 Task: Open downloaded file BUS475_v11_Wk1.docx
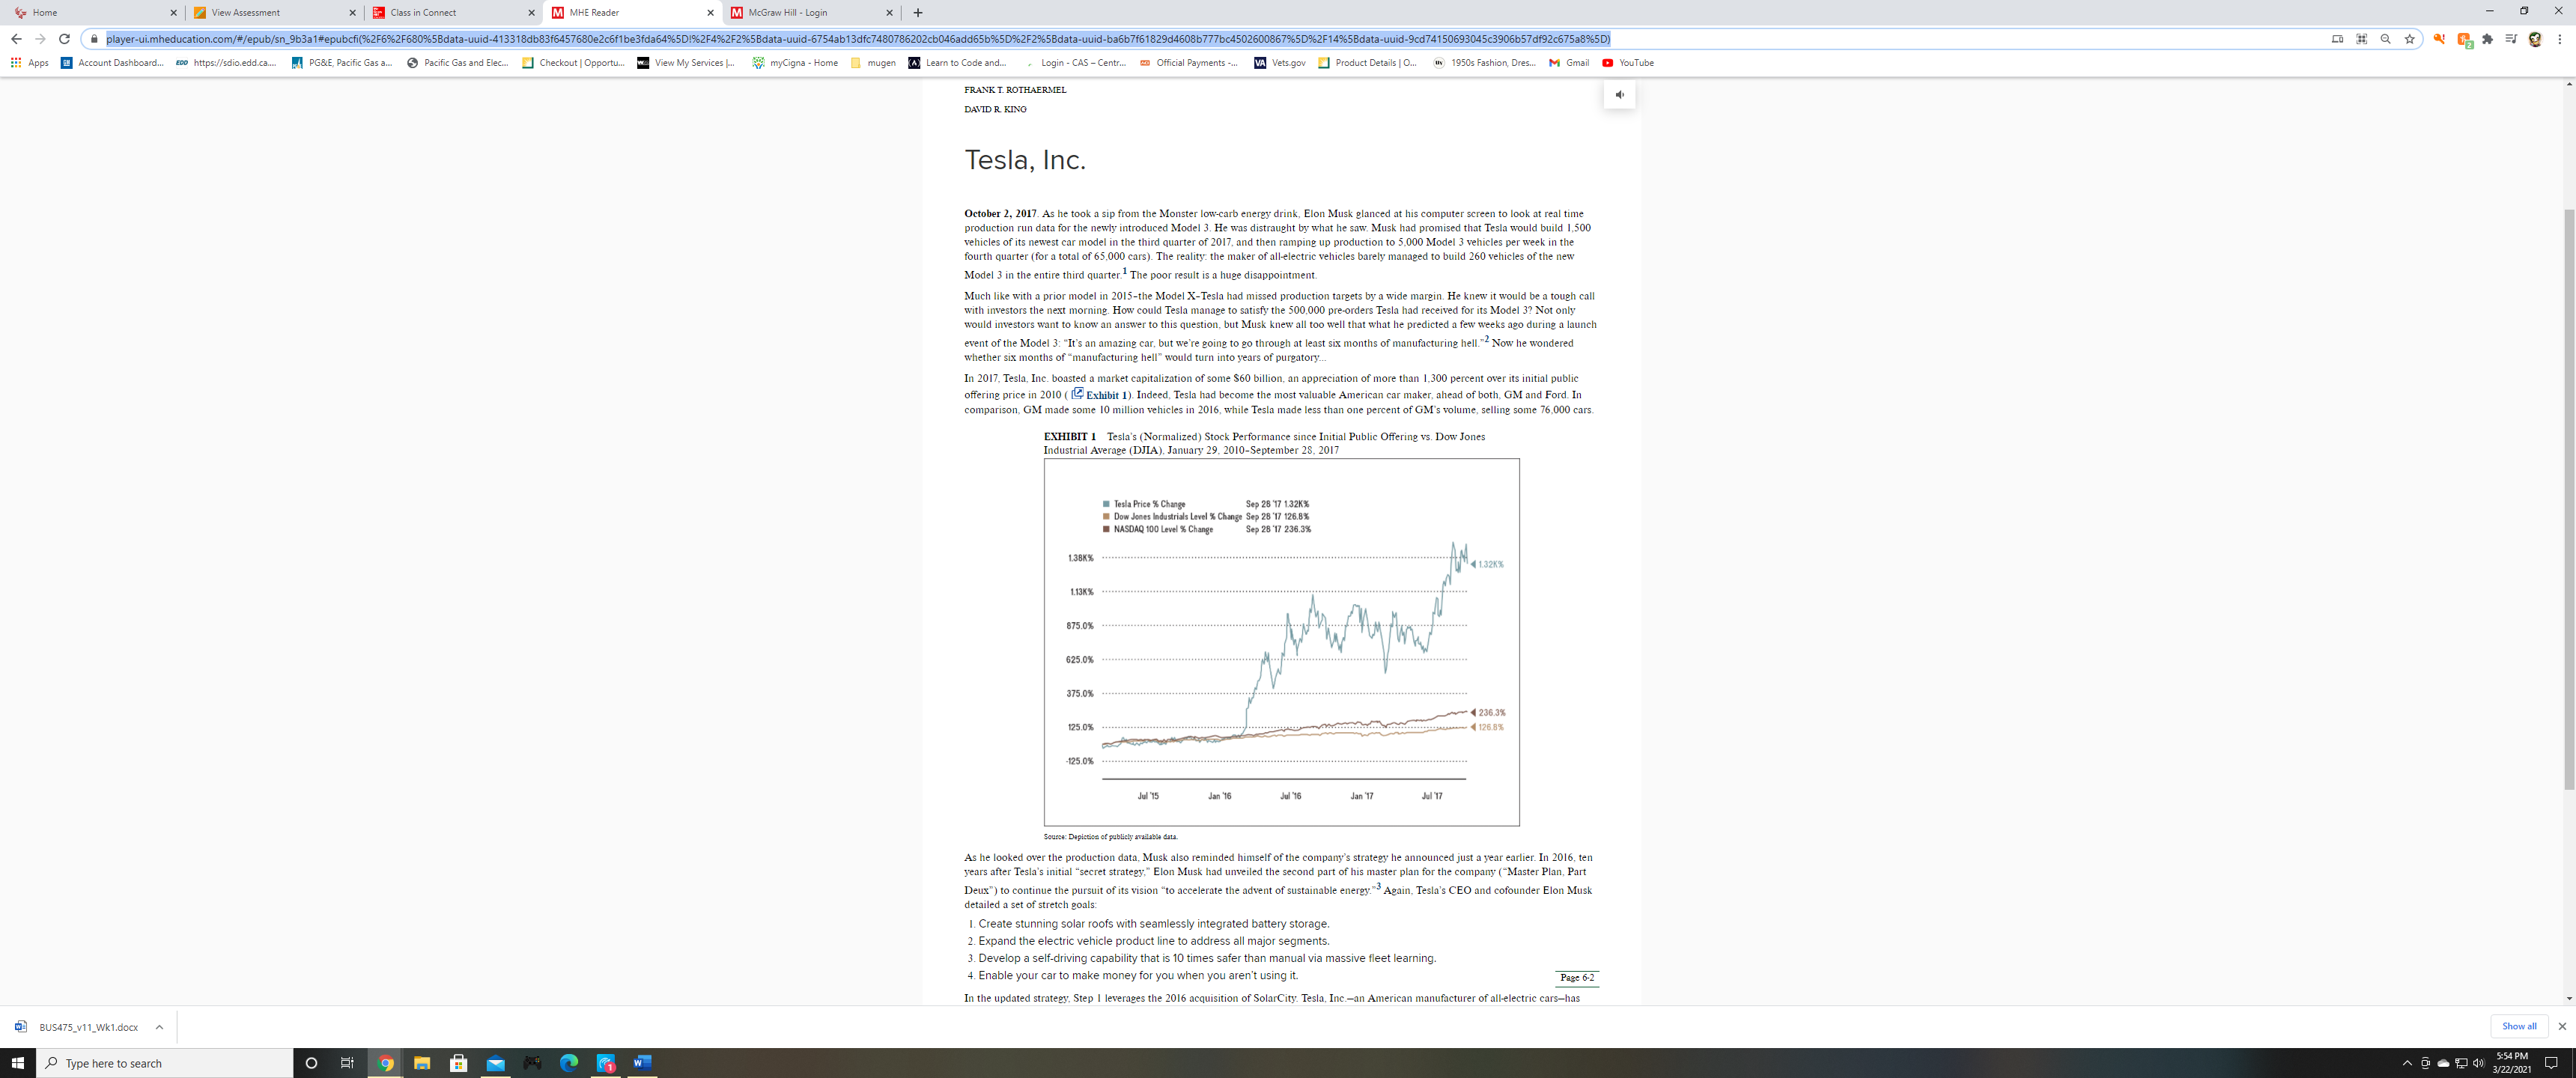pyautogui.click(x=77, y=1027)
